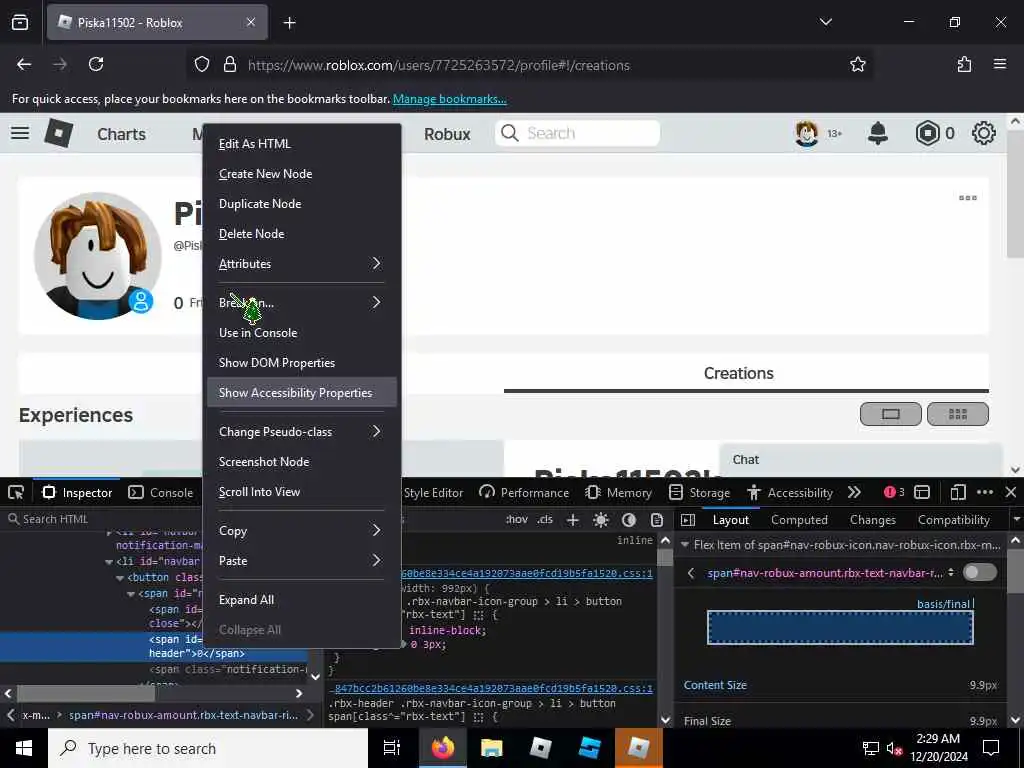Viewport: 1024px width, 768px height.
Task: Switch to the Console tab
Action: point(161,492)
